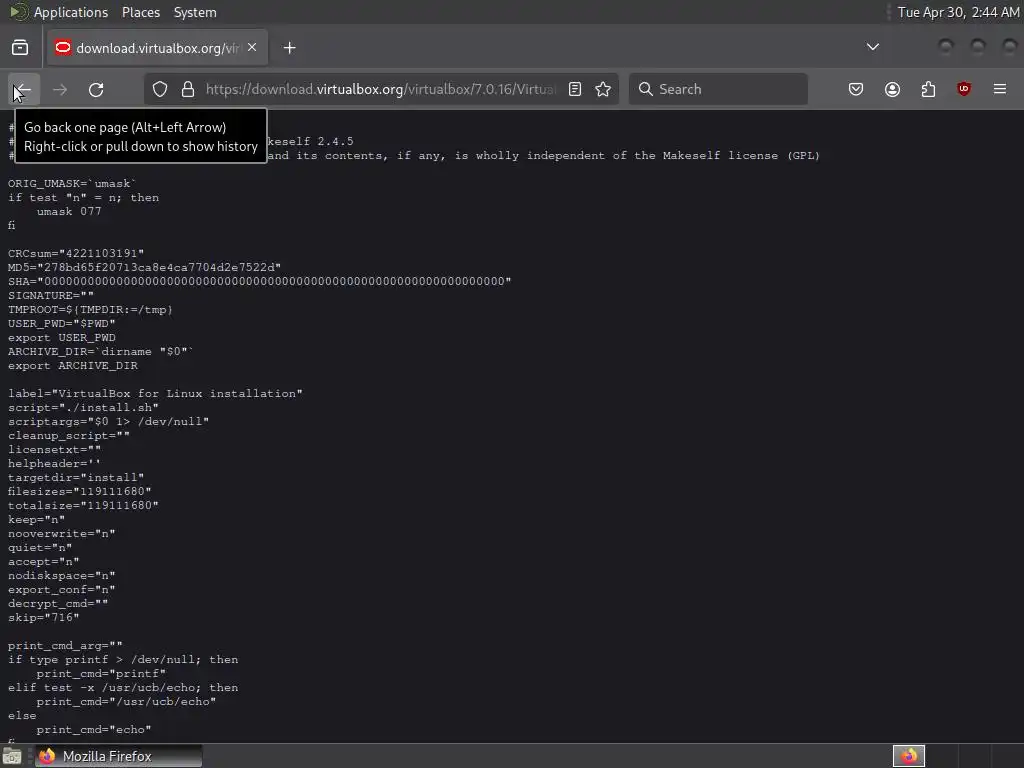Open the Applications menu

pos(71,12)
